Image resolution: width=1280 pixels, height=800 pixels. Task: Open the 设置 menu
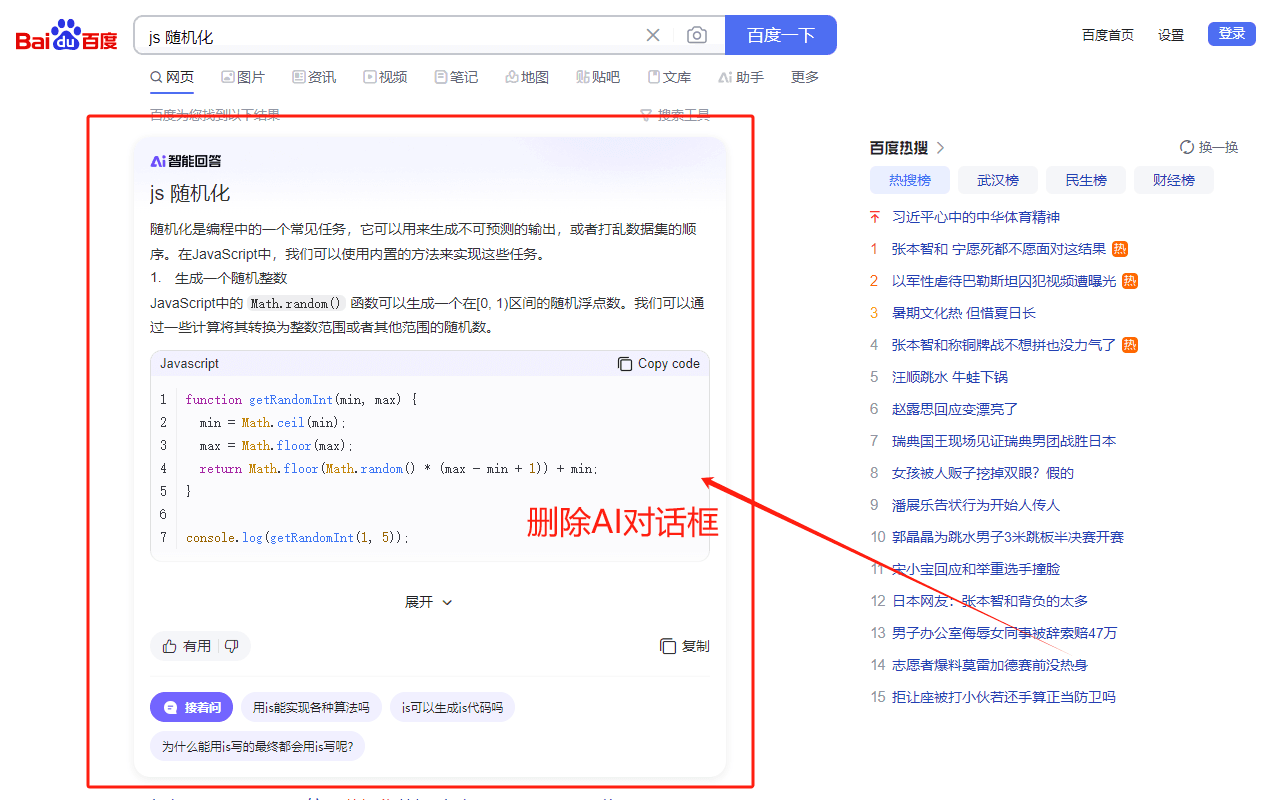[x=1171, y=35]
